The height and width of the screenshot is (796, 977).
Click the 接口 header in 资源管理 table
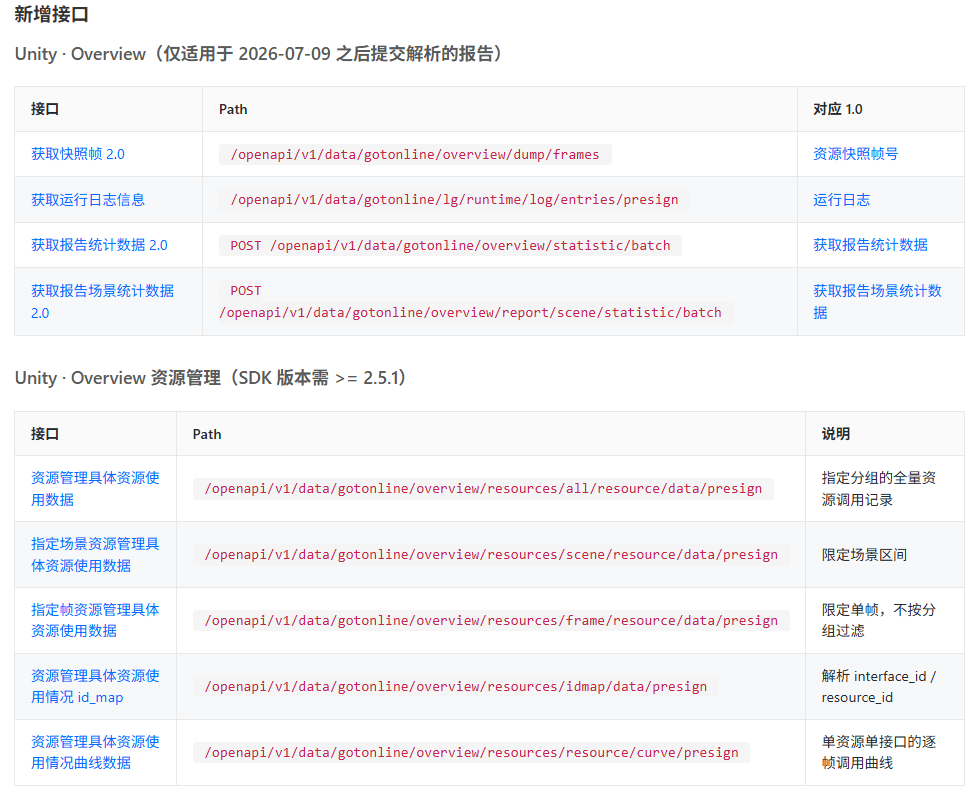45,434
